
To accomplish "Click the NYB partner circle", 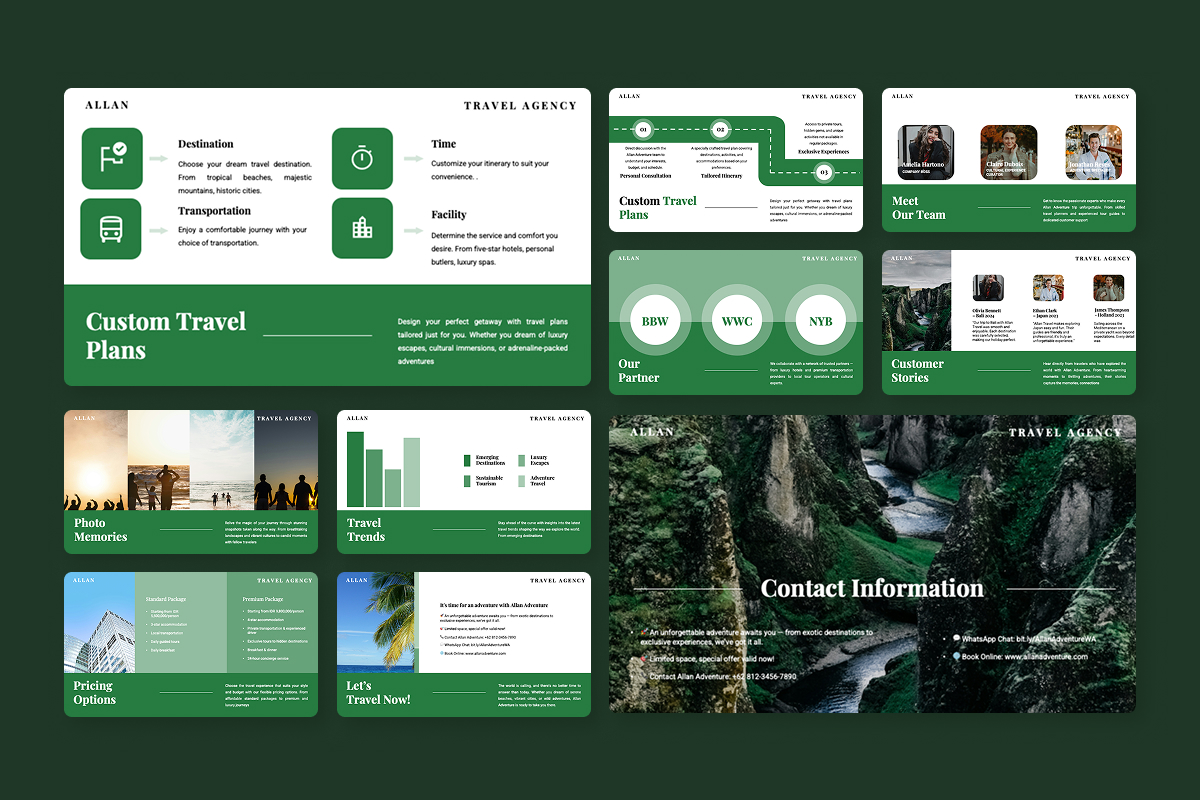I will 820,321.
